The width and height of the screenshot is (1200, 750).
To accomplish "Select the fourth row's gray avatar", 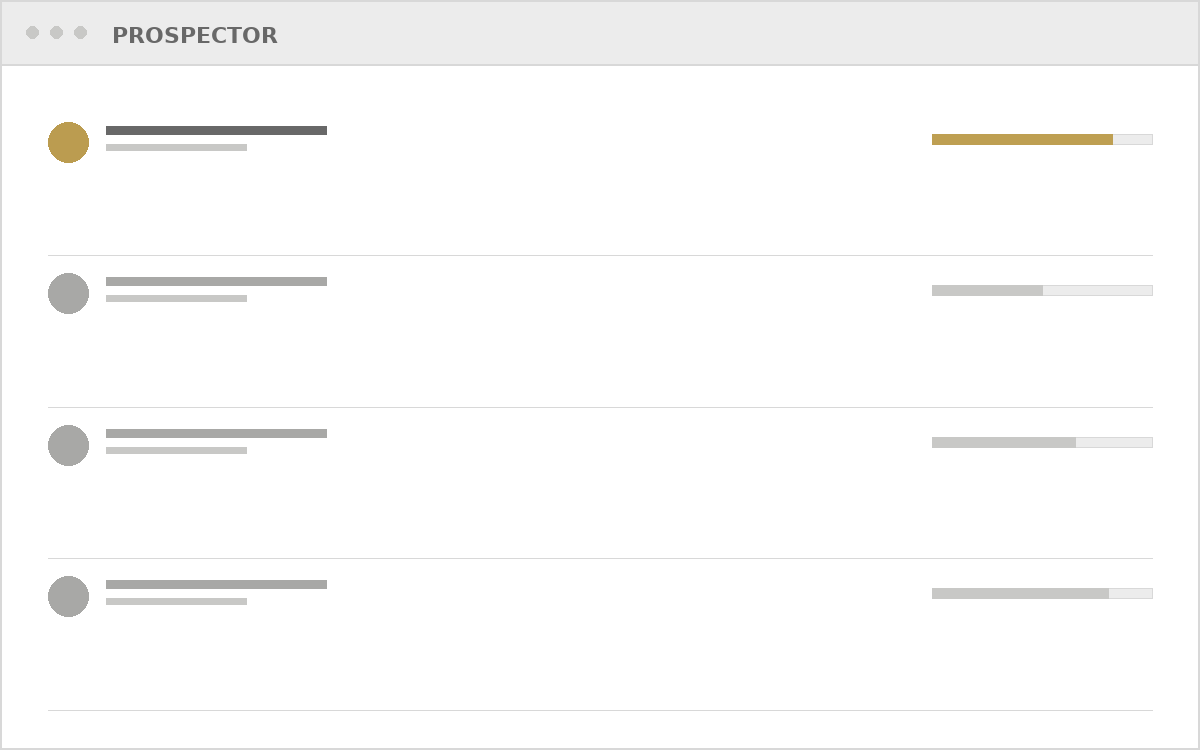I will pos(68,596).
